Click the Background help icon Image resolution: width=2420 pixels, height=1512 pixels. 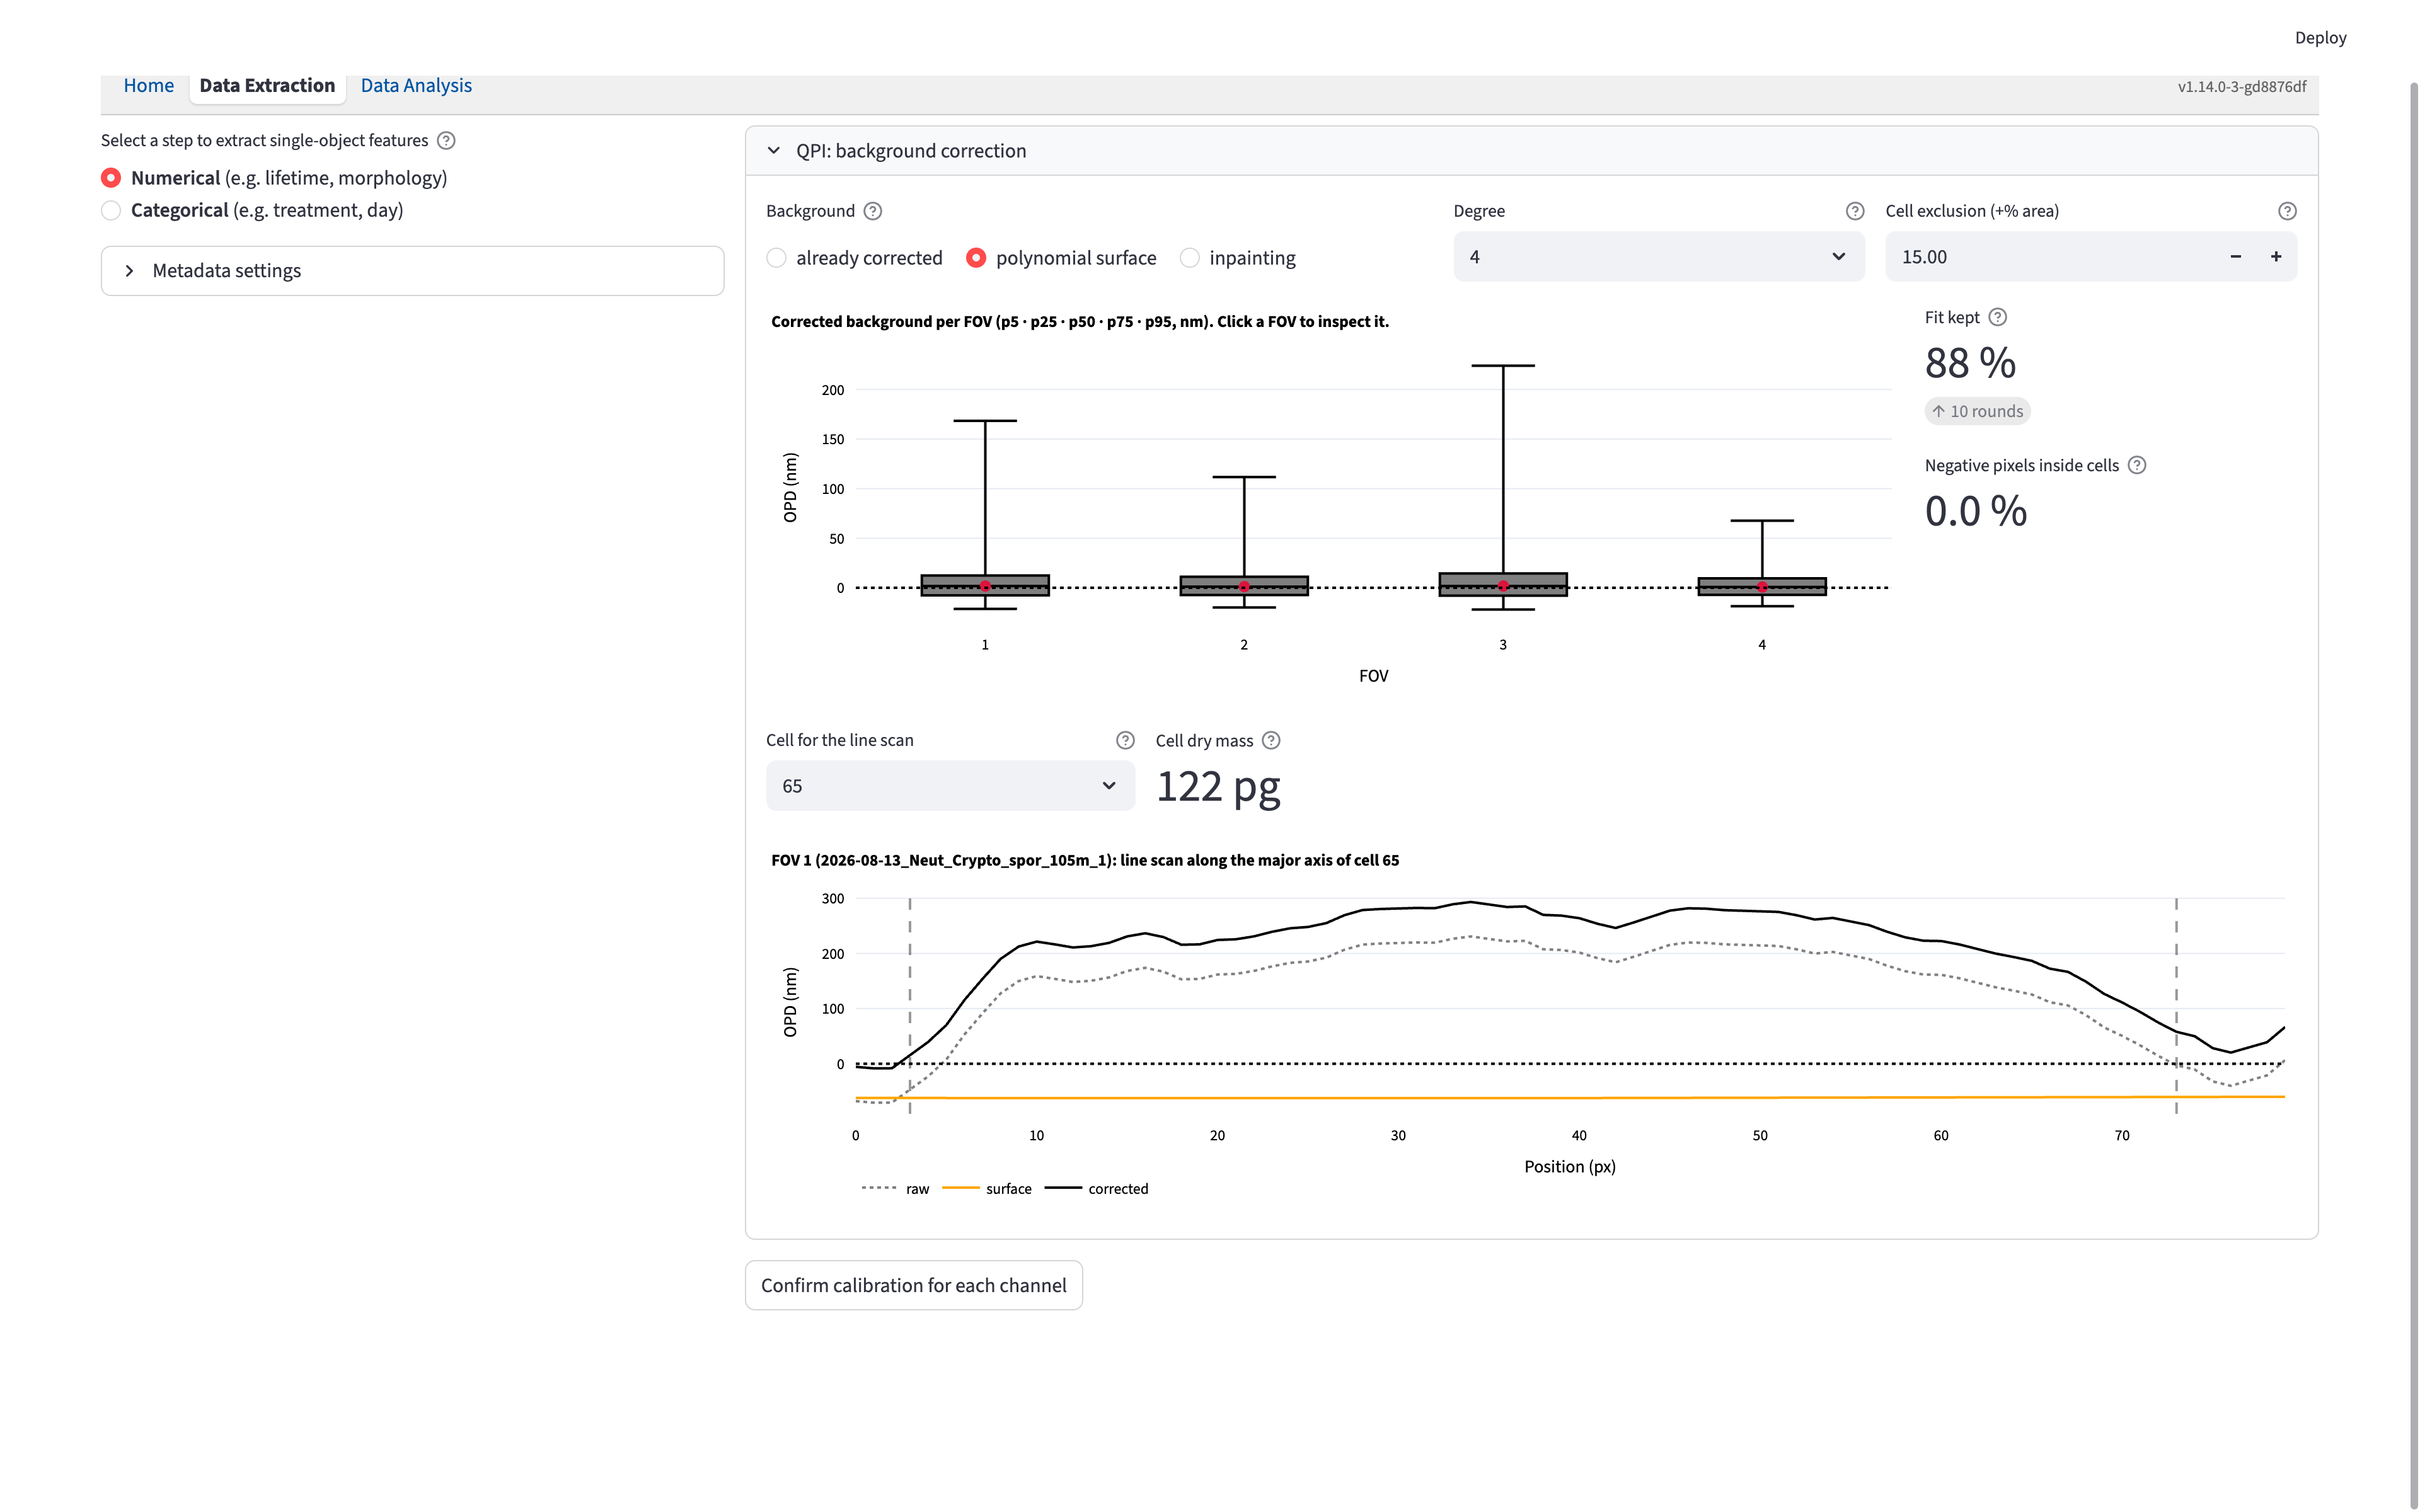(872, 211)
